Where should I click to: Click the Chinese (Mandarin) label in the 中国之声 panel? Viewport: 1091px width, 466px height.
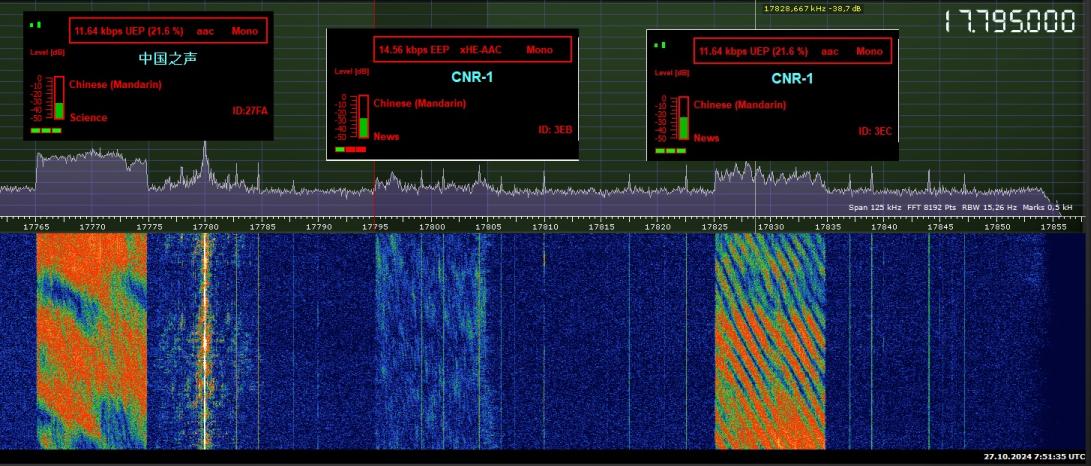[115, 84]
